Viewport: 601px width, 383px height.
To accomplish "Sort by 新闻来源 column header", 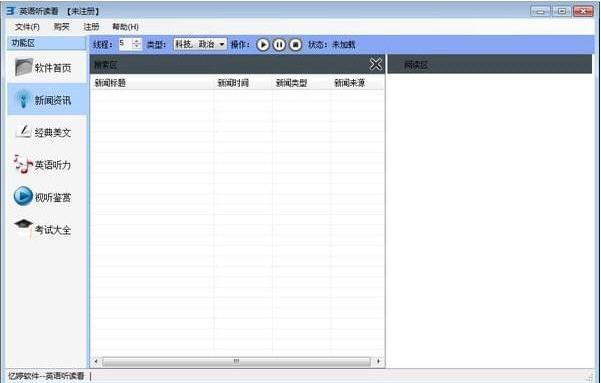I will coord(358,83).
